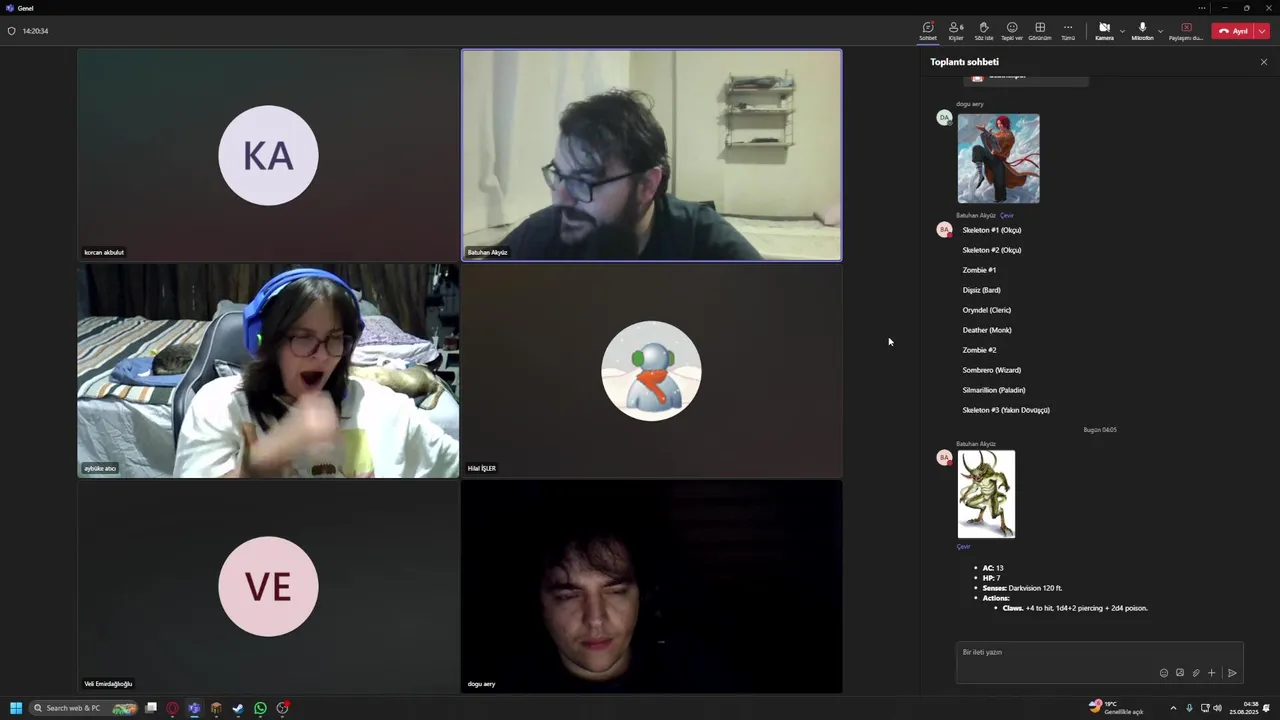1280x720 pixels.
Task: Select Veli Emirdağlıoğlu's VE tile
Action: coord(268,586)
